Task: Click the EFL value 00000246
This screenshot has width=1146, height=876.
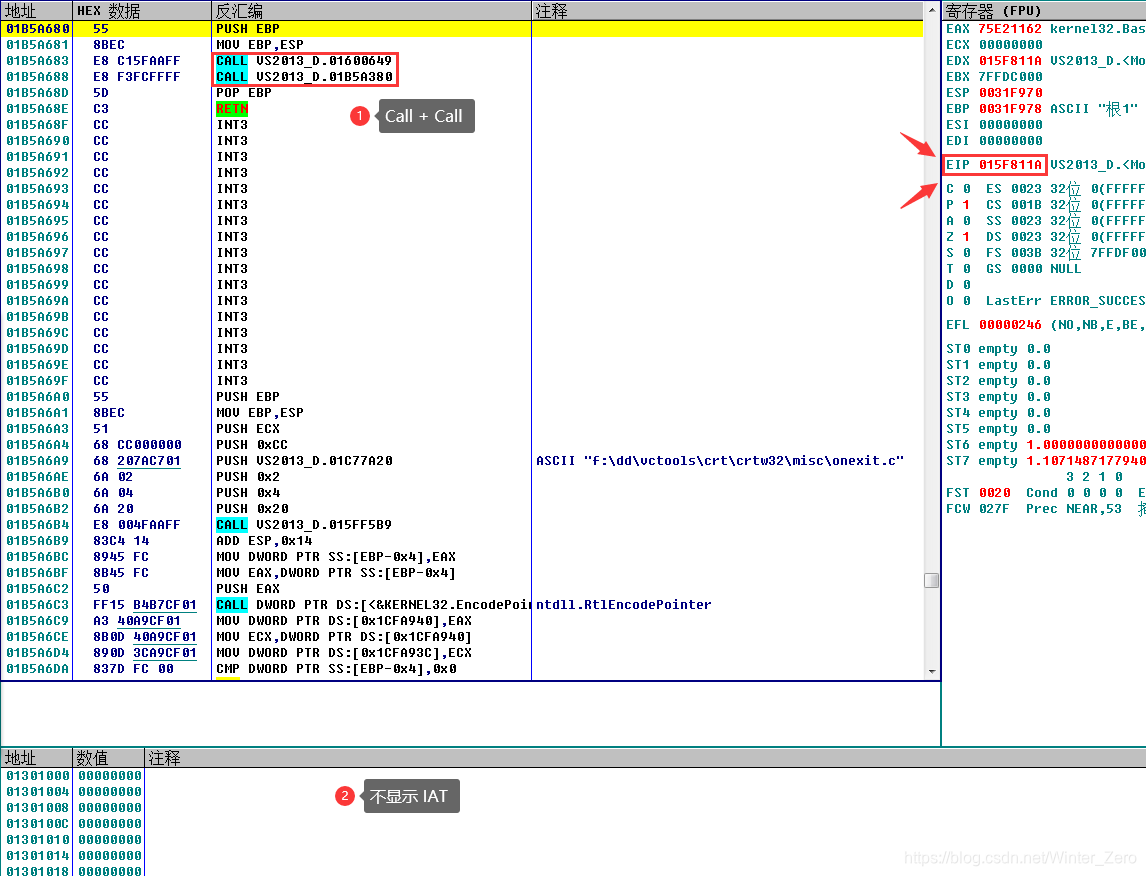Action: [1010, 325]
